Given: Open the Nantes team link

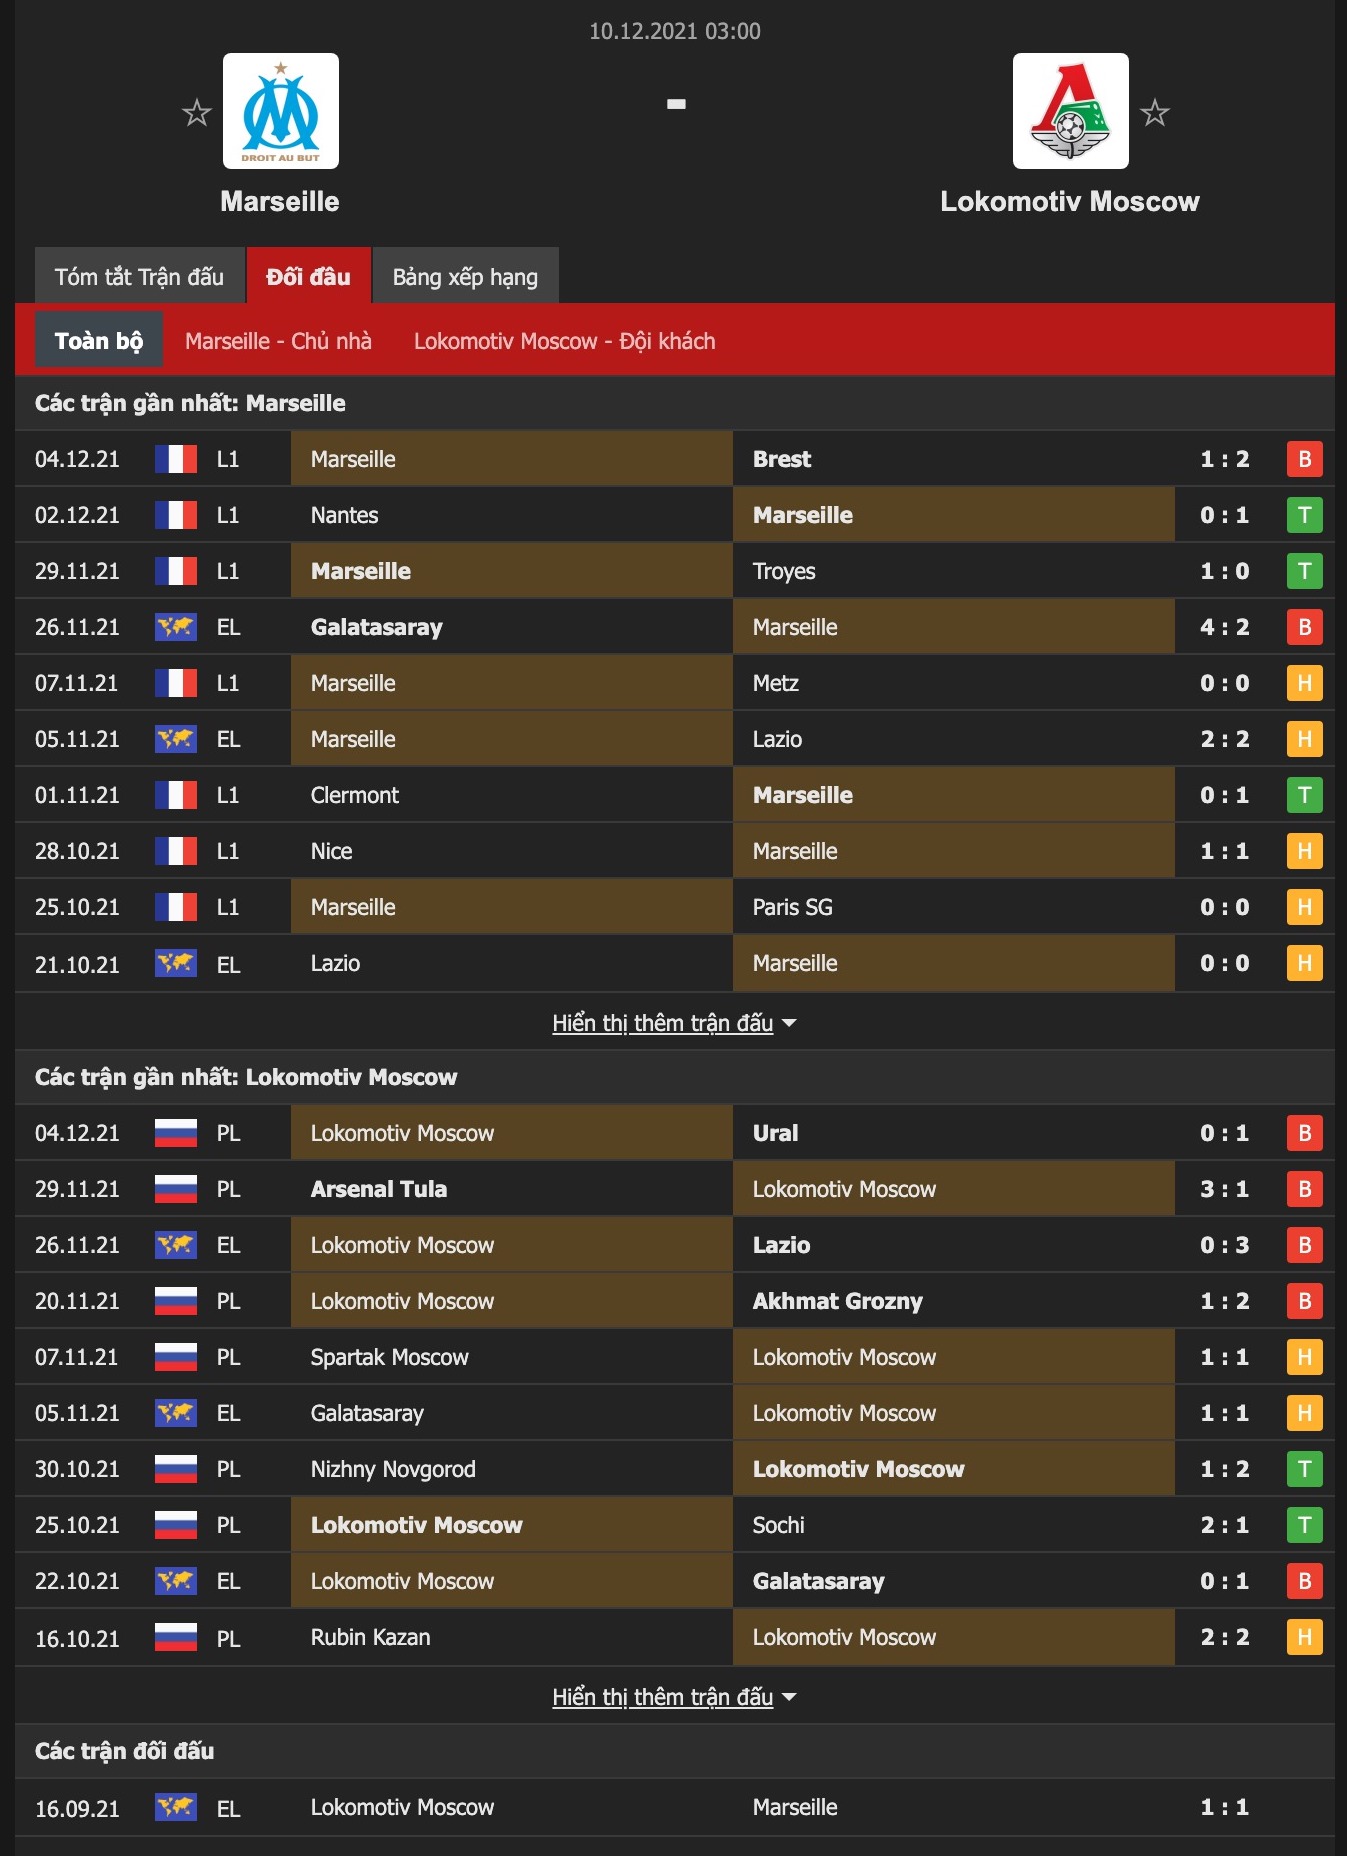Looking at the screenshot, I should (344, 515).
